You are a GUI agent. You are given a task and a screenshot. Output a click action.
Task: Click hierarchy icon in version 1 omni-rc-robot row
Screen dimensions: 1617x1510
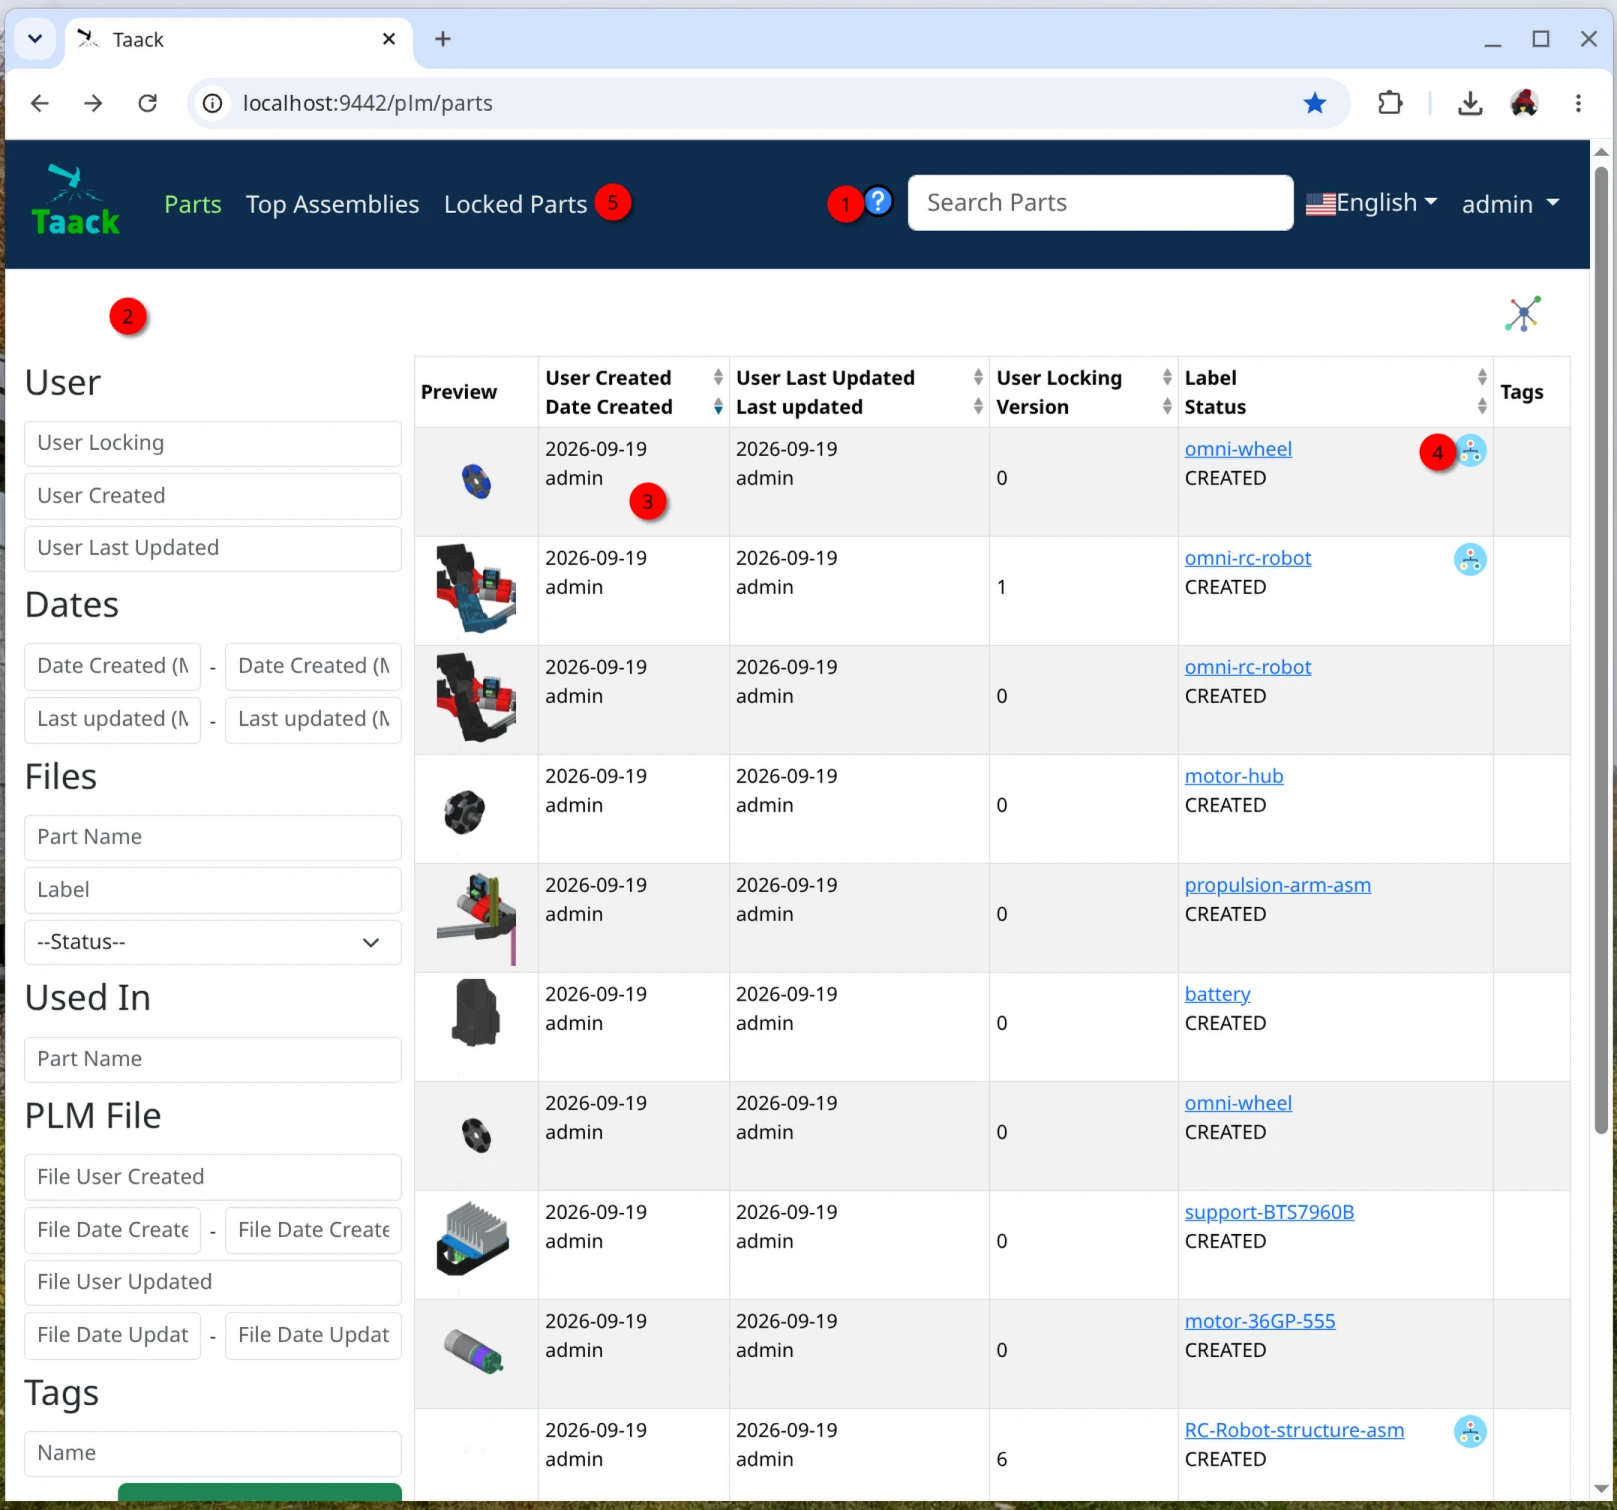1470,559
